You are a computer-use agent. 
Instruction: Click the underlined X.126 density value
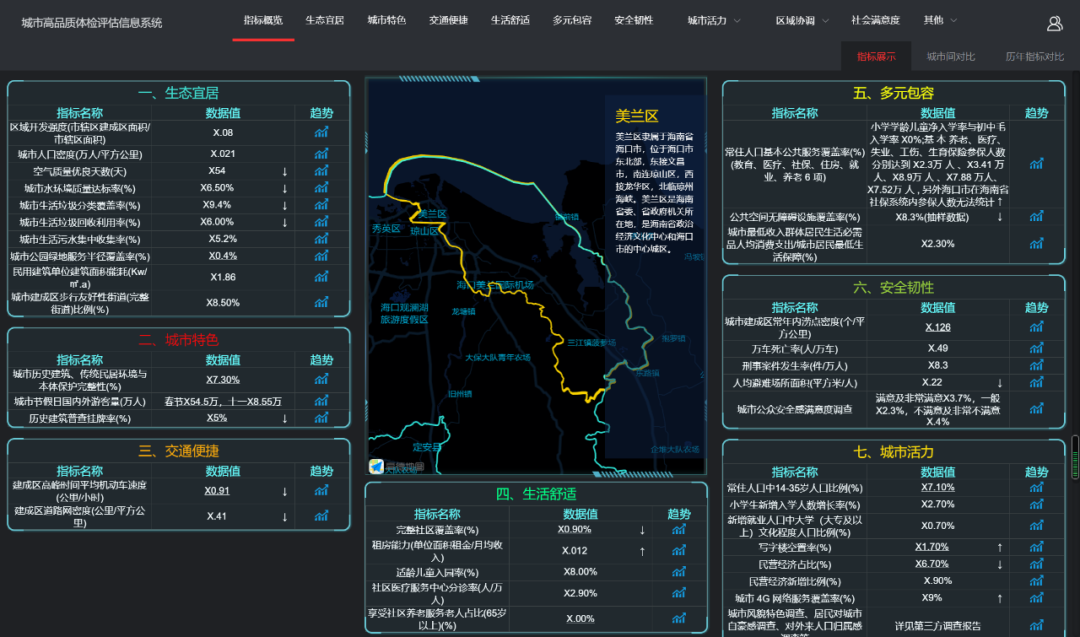click(937, 327)
